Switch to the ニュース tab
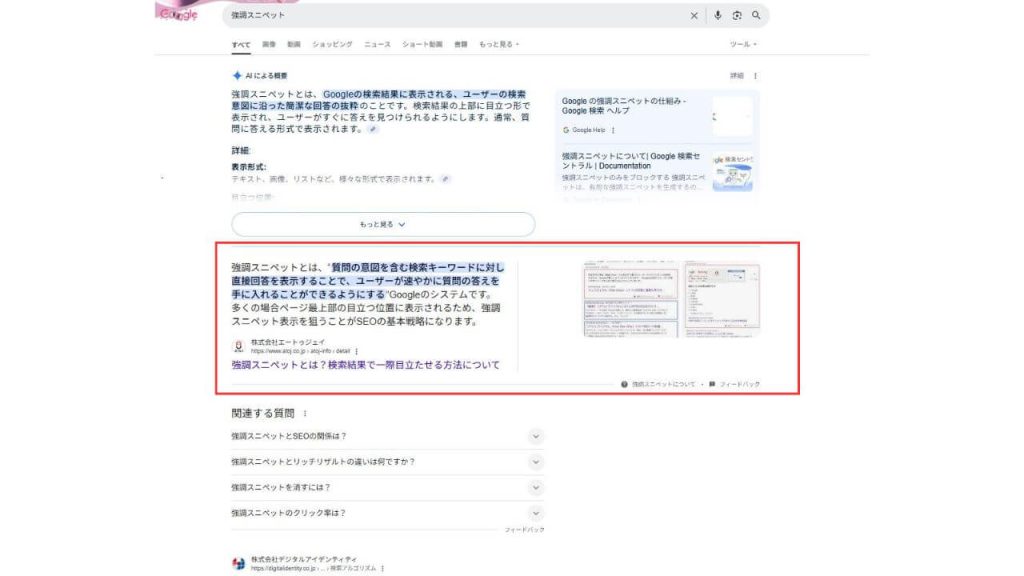The image size is (1024, 576). tap(377, 44)
